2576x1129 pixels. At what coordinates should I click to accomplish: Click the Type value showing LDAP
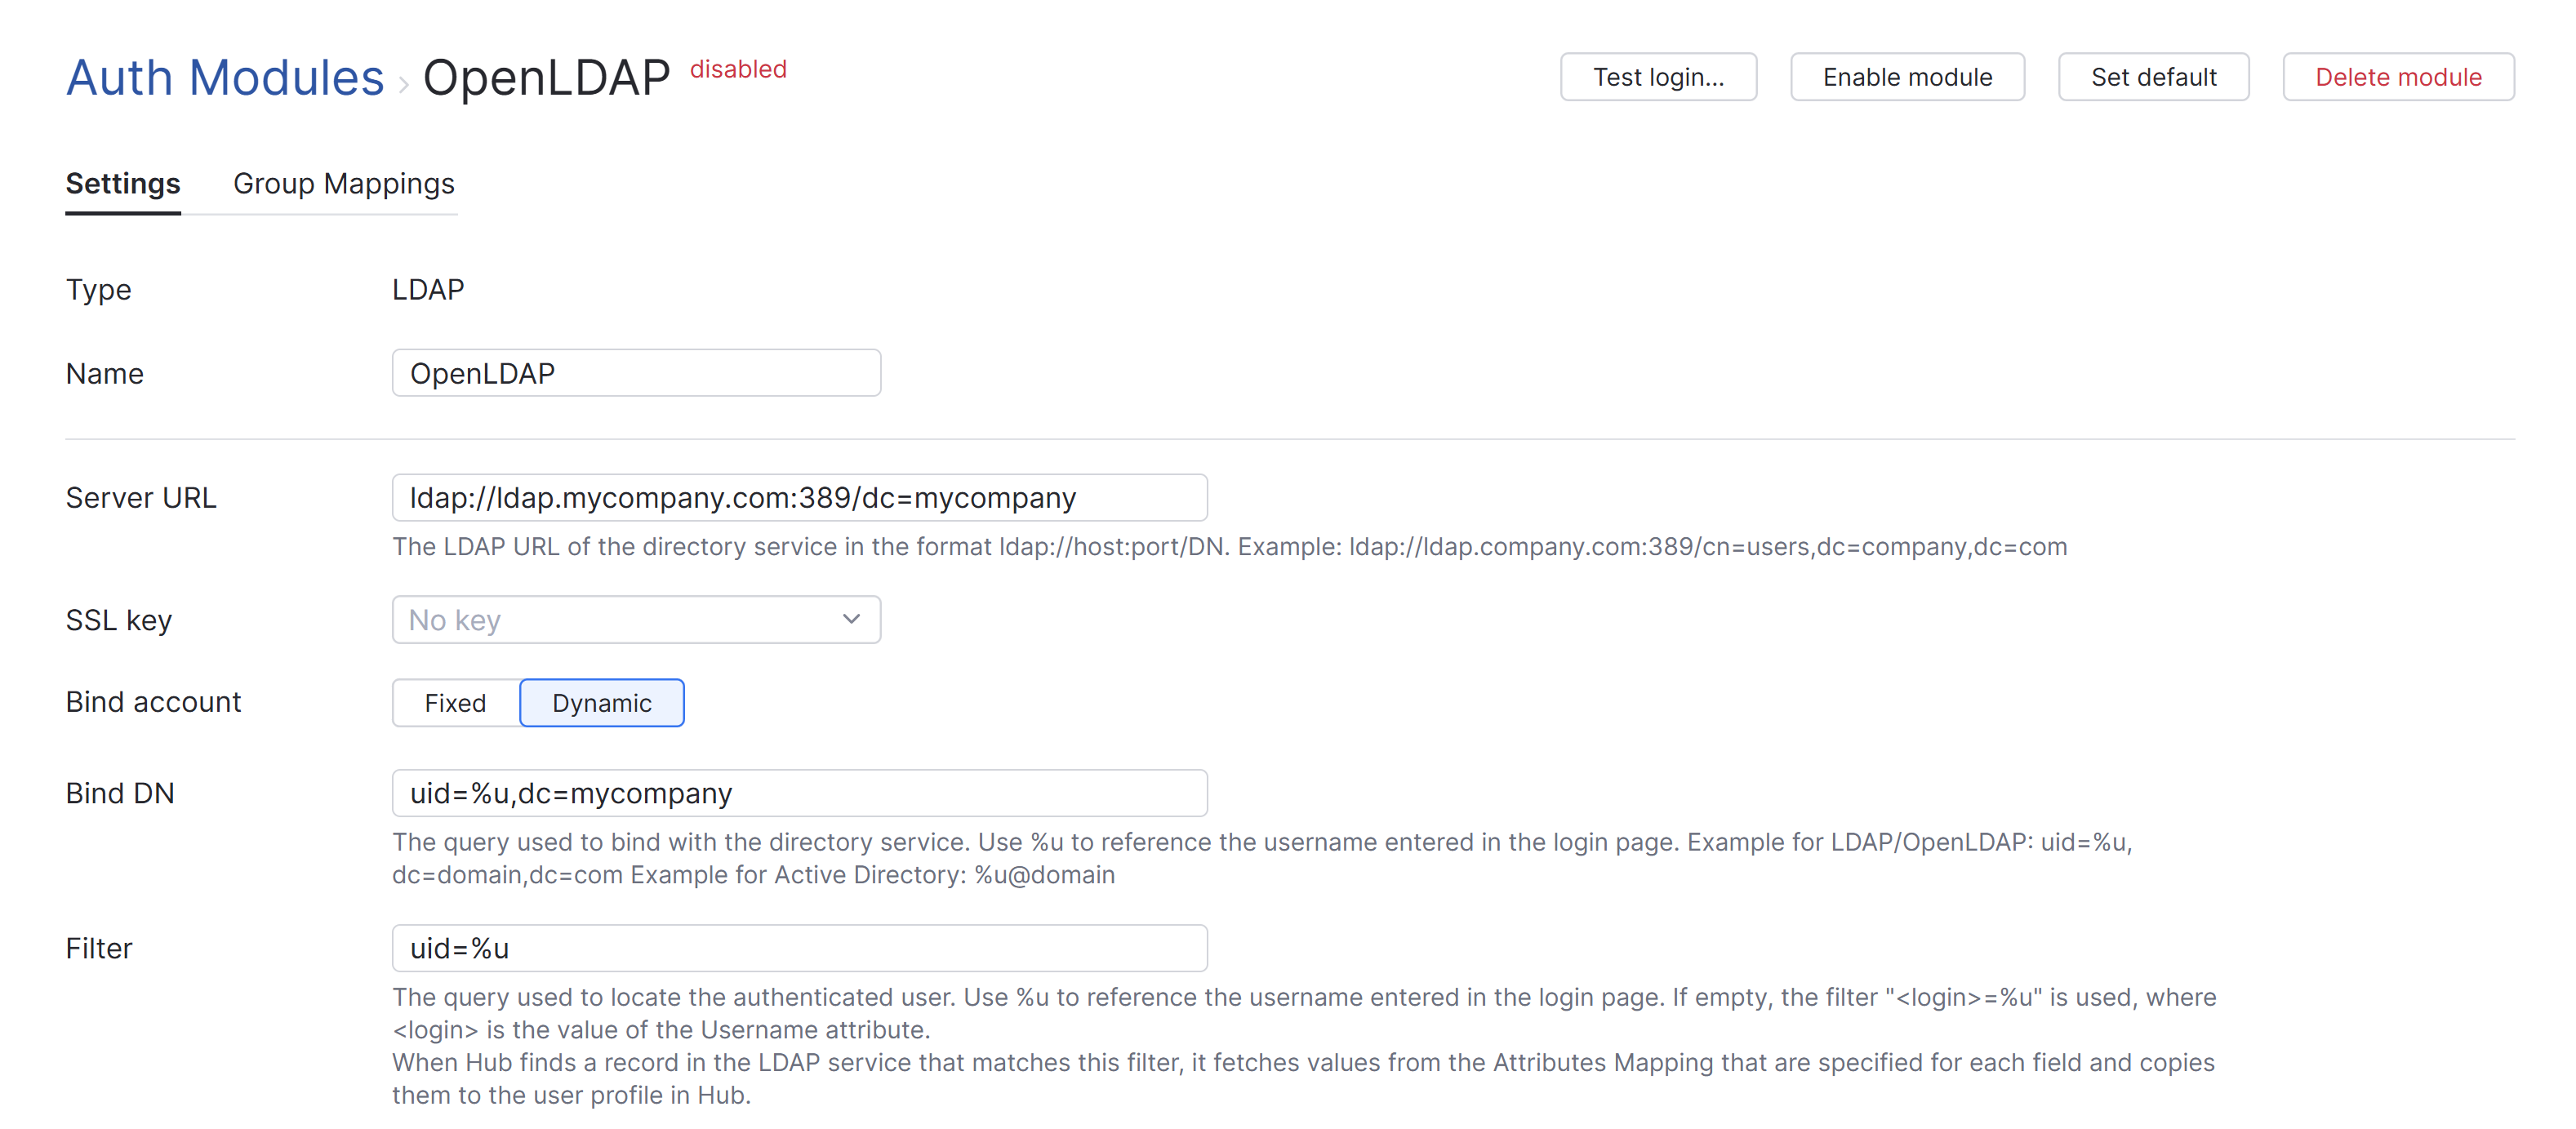(428, 289)
